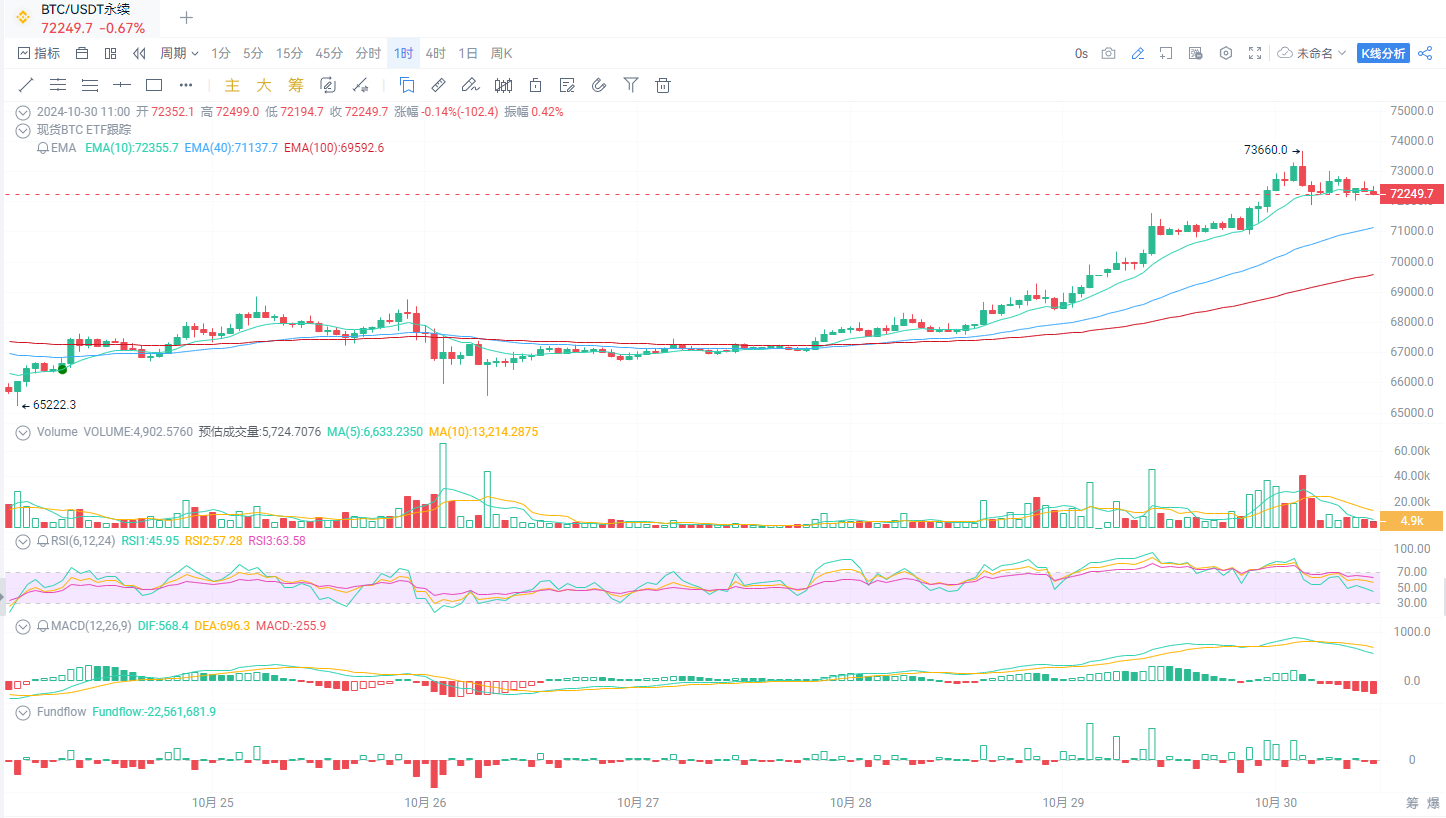Open the 指标 indicators menu
1446x818 pixels.
(39, 53)
